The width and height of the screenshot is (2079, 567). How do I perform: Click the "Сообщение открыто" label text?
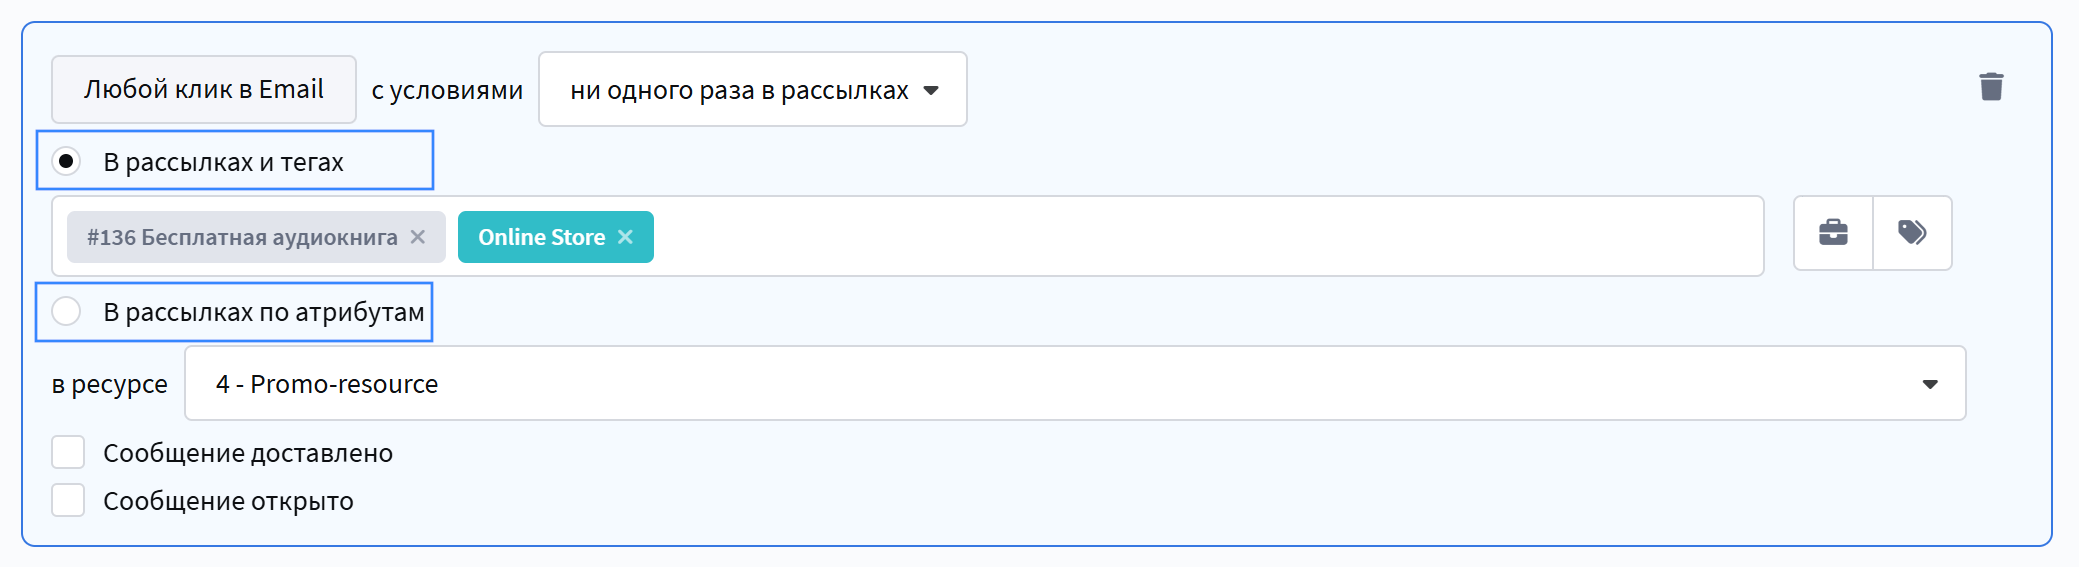point(228,501)
